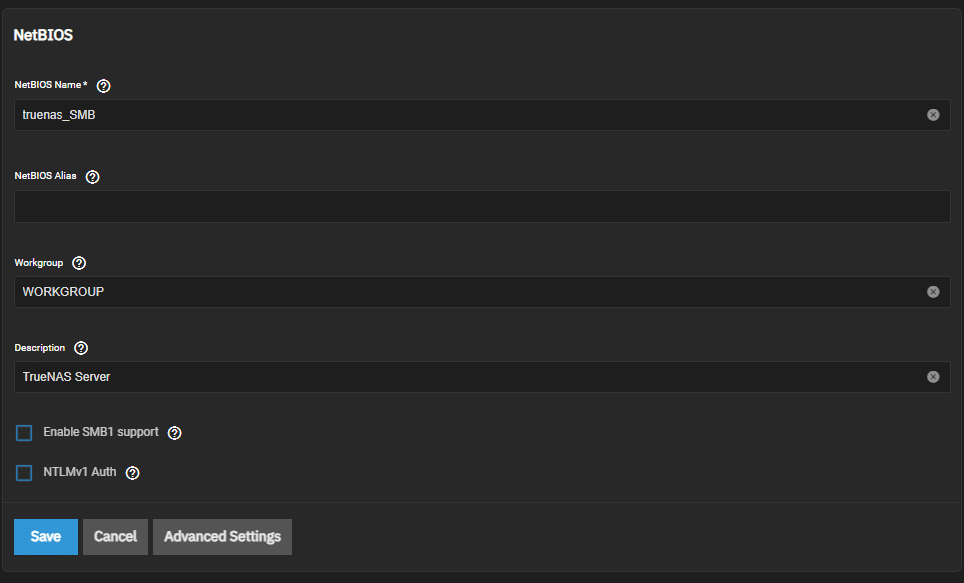
Task: Click the 'Enable SMB1 support' label text
Action: [101, 432]
